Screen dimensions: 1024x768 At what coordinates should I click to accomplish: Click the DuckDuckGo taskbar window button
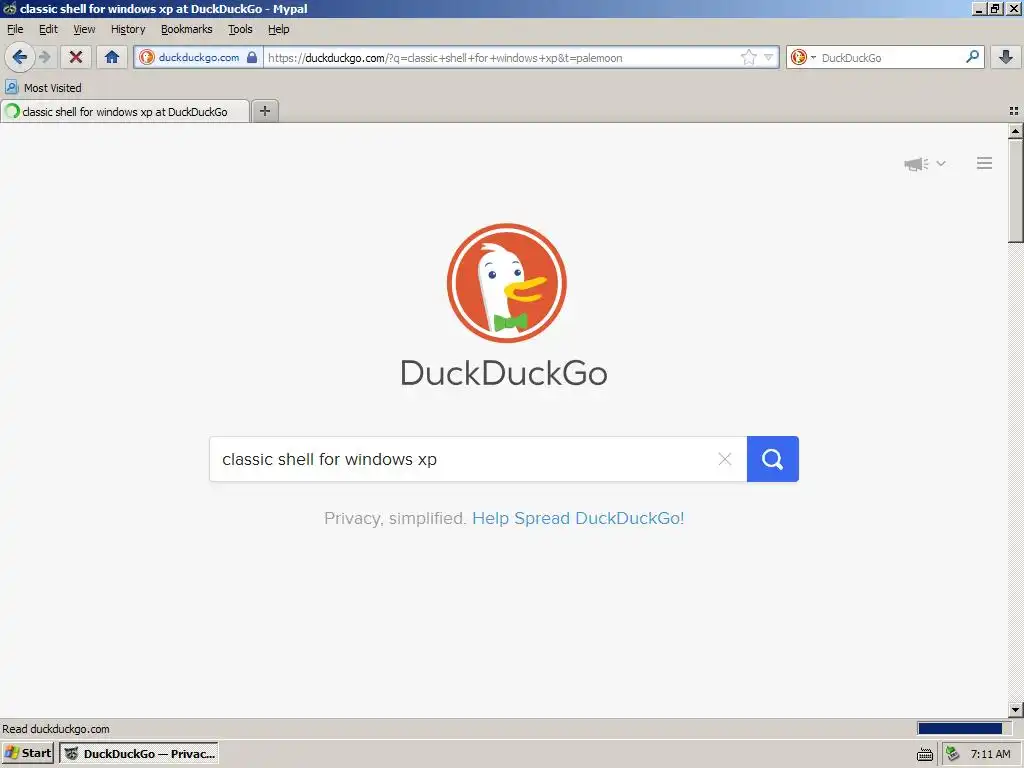139,754
